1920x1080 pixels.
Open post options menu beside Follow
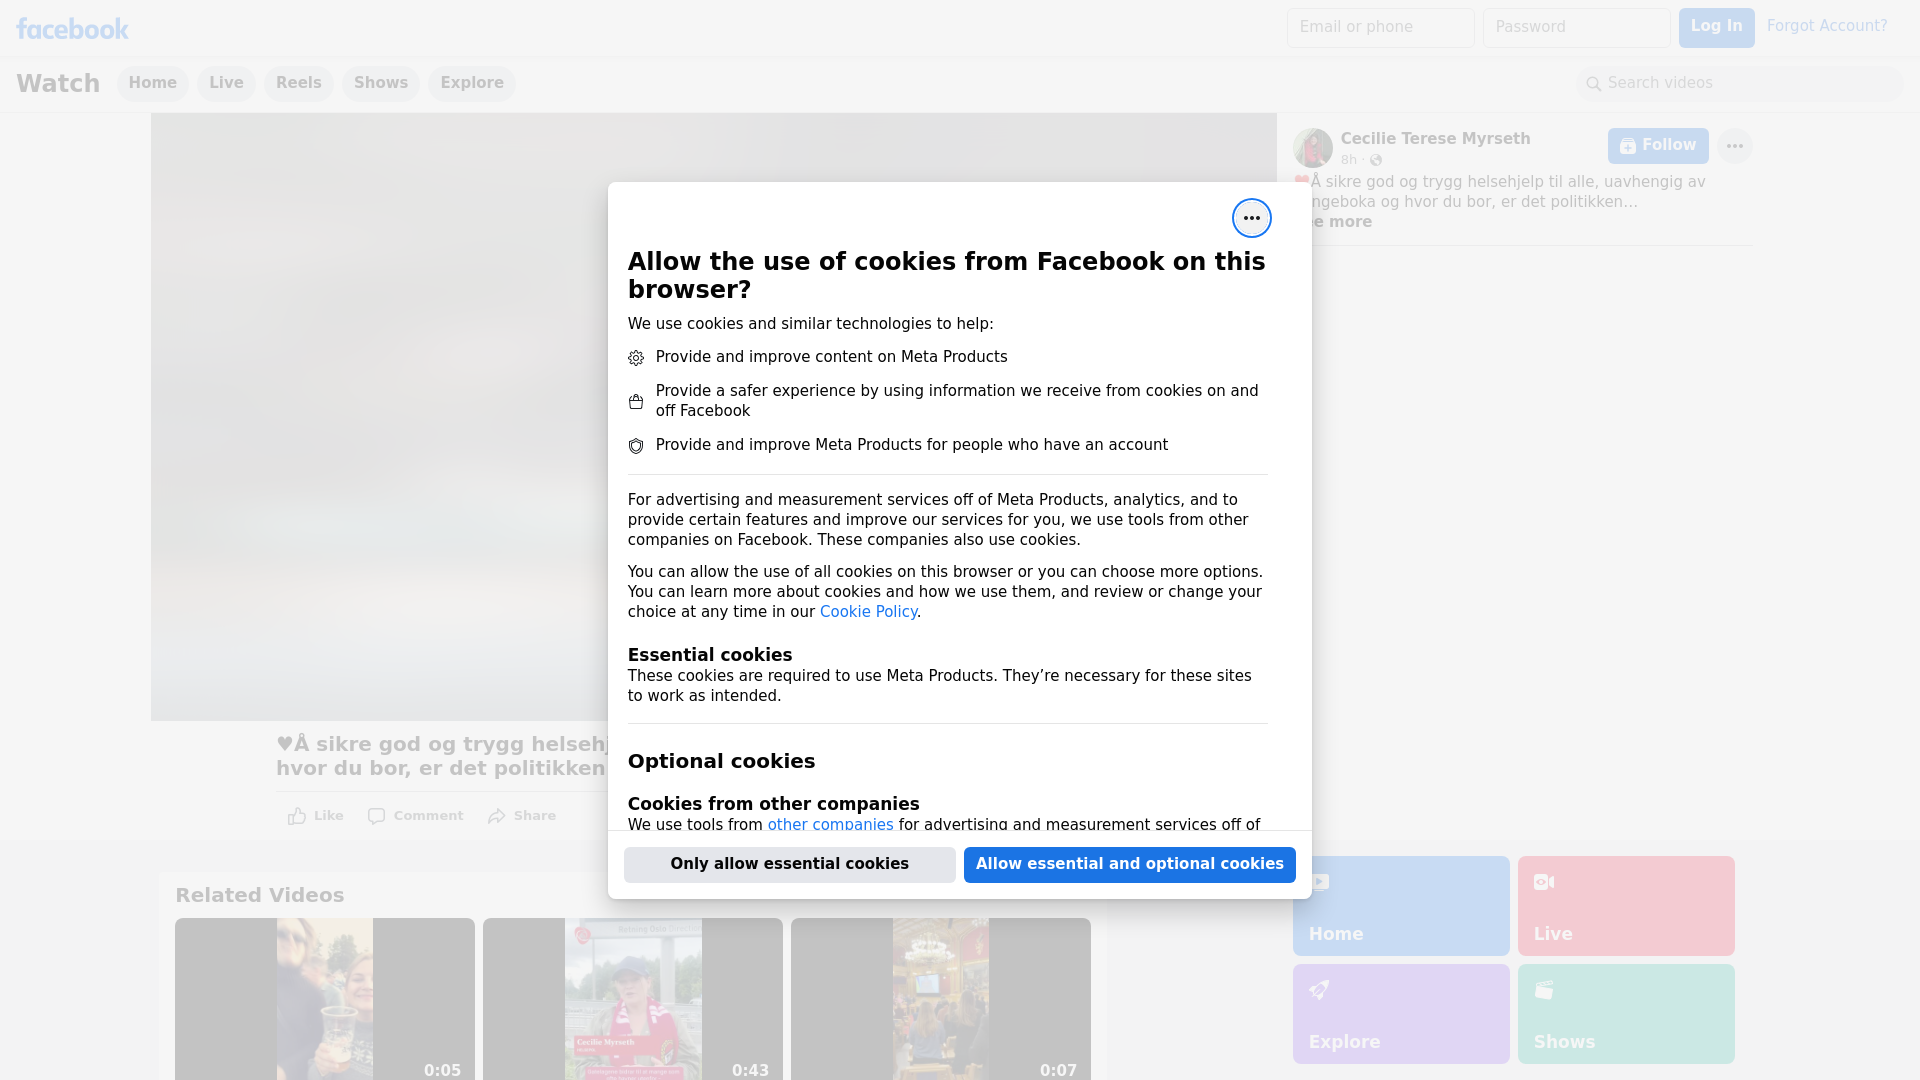click(x=1734, y=146)
